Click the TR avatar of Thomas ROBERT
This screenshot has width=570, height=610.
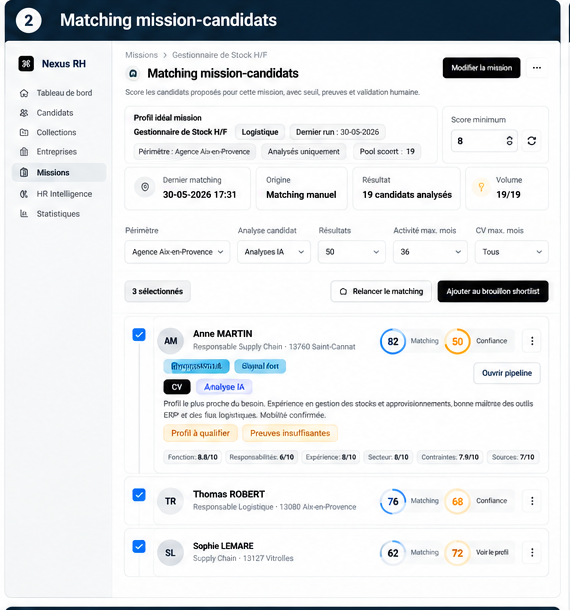click(x=170, y=501)
